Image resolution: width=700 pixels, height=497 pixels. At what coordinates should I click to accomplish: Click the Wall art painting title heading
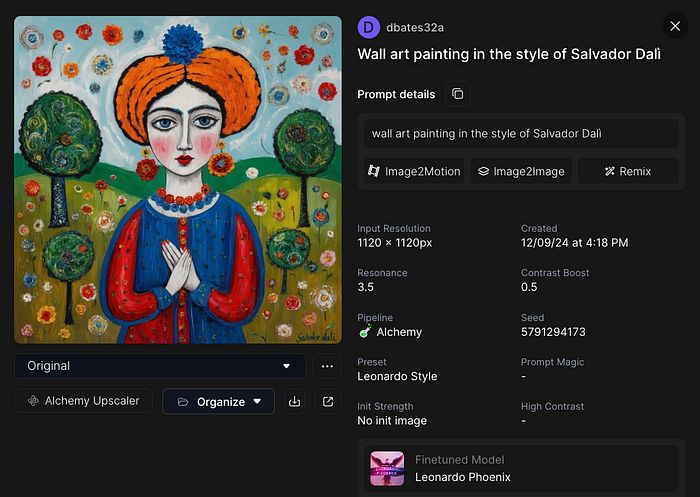coord(509,54)
